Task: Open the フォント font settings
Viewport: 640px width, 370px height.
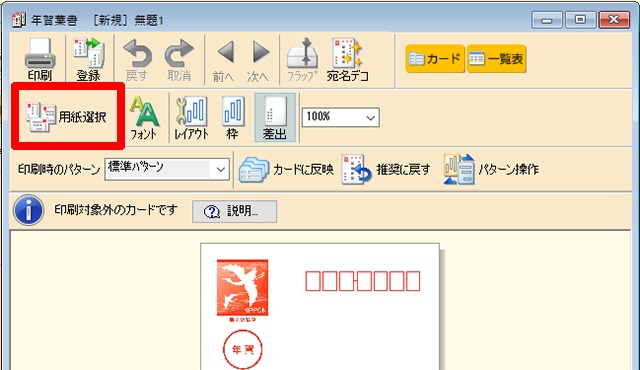Action: (143, 117)
